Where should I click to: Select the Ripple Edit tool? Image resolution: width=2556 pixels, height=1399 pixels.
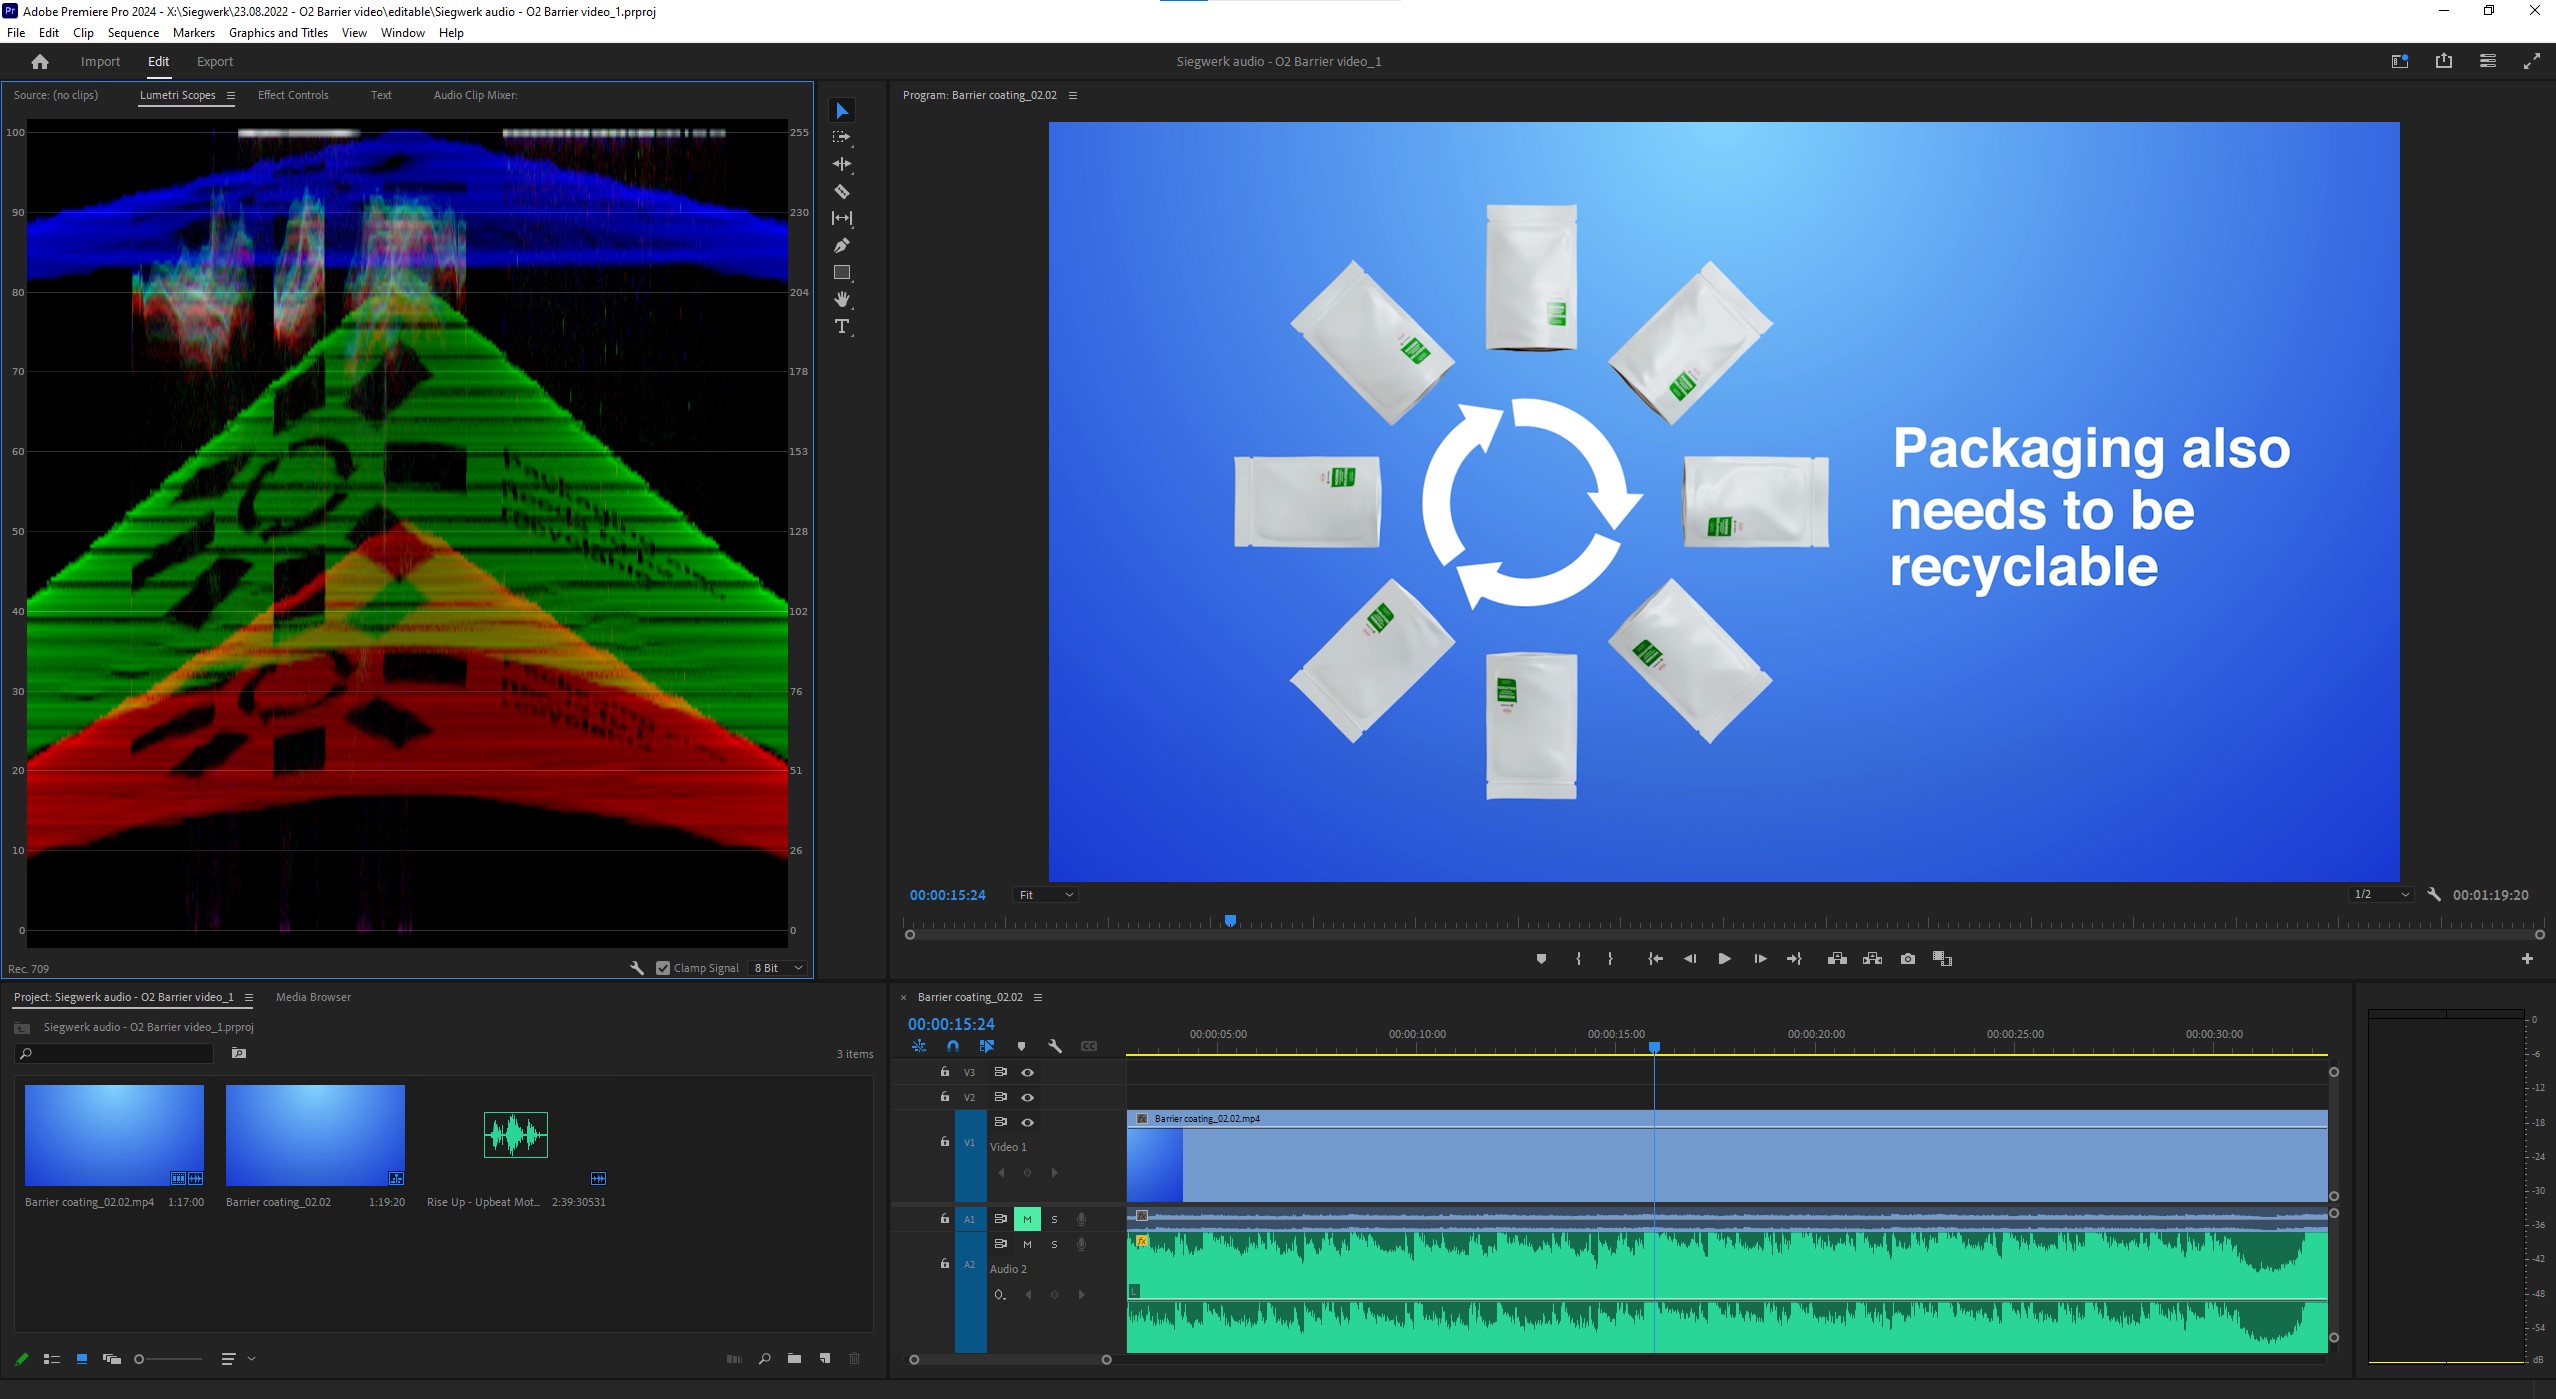[x=842, y=164]
